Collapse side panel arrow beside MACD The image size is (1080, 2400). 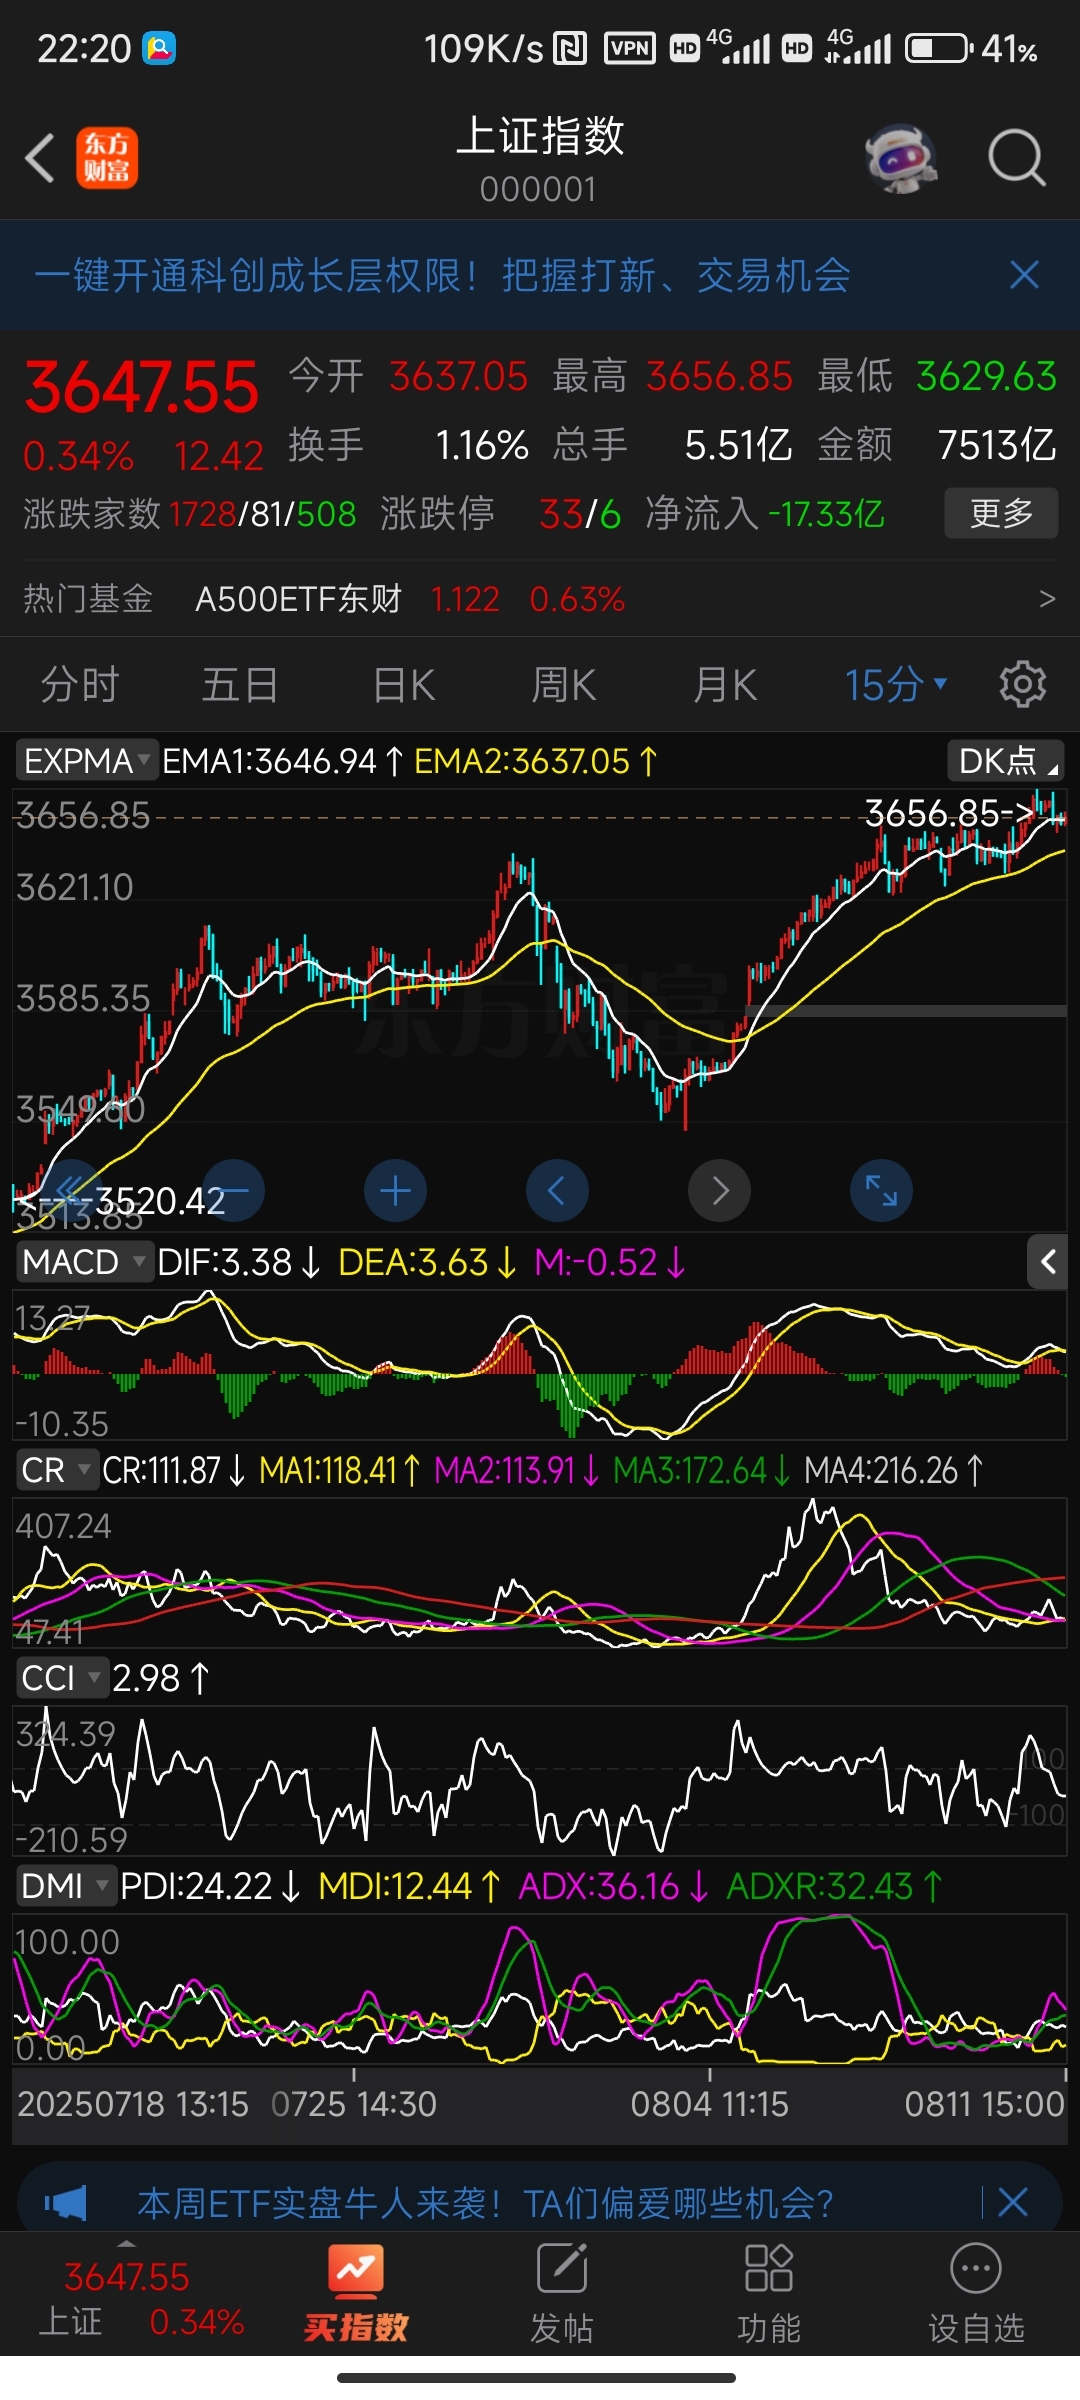coord(1048,1262)
